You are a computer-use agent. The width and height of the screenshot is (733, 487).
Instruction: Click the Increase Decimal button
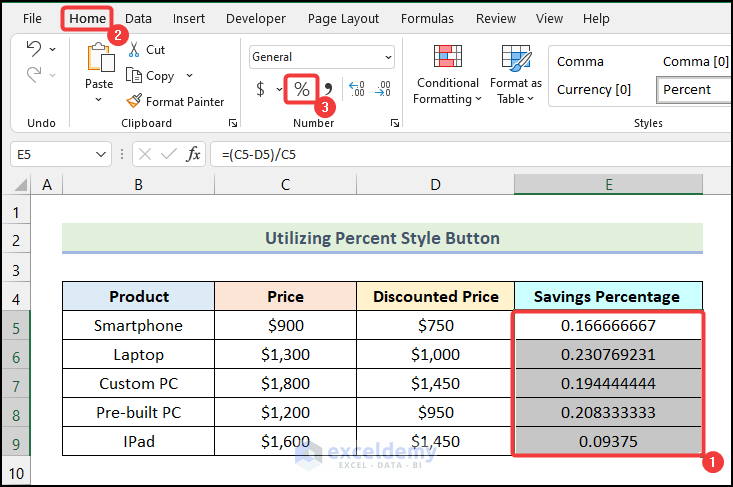(357, 89)
